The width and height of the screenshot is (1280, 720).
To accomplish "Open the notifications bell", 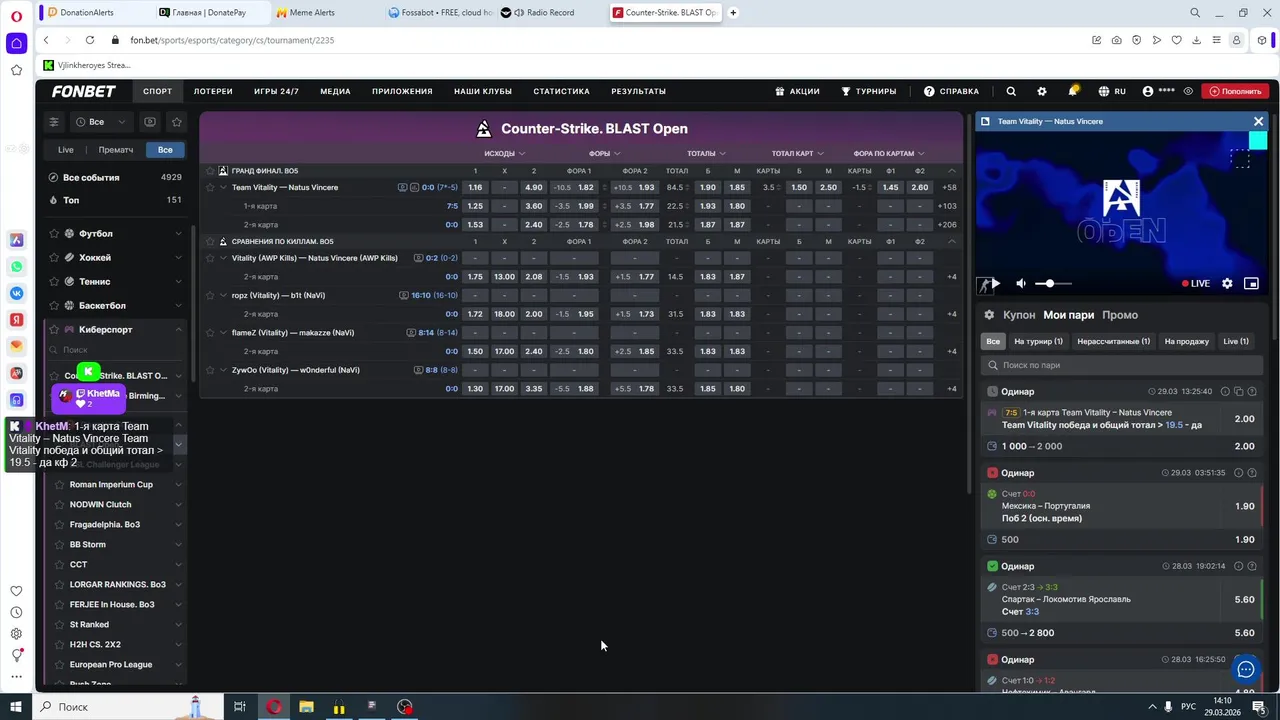I will tap(1073, 91).
